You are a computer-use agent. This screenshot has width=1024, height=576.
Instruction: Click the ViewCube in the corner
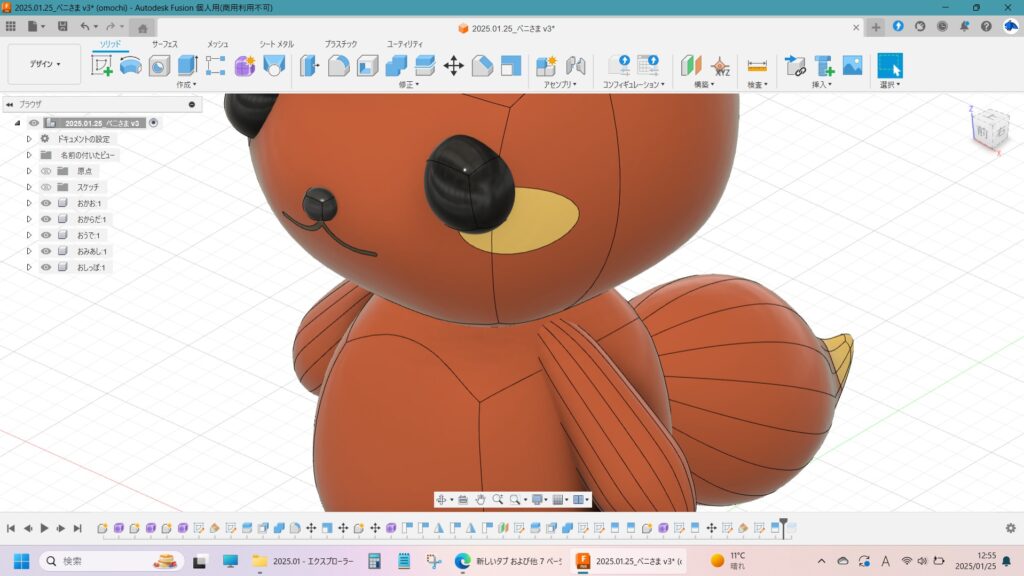coord(984,129)
